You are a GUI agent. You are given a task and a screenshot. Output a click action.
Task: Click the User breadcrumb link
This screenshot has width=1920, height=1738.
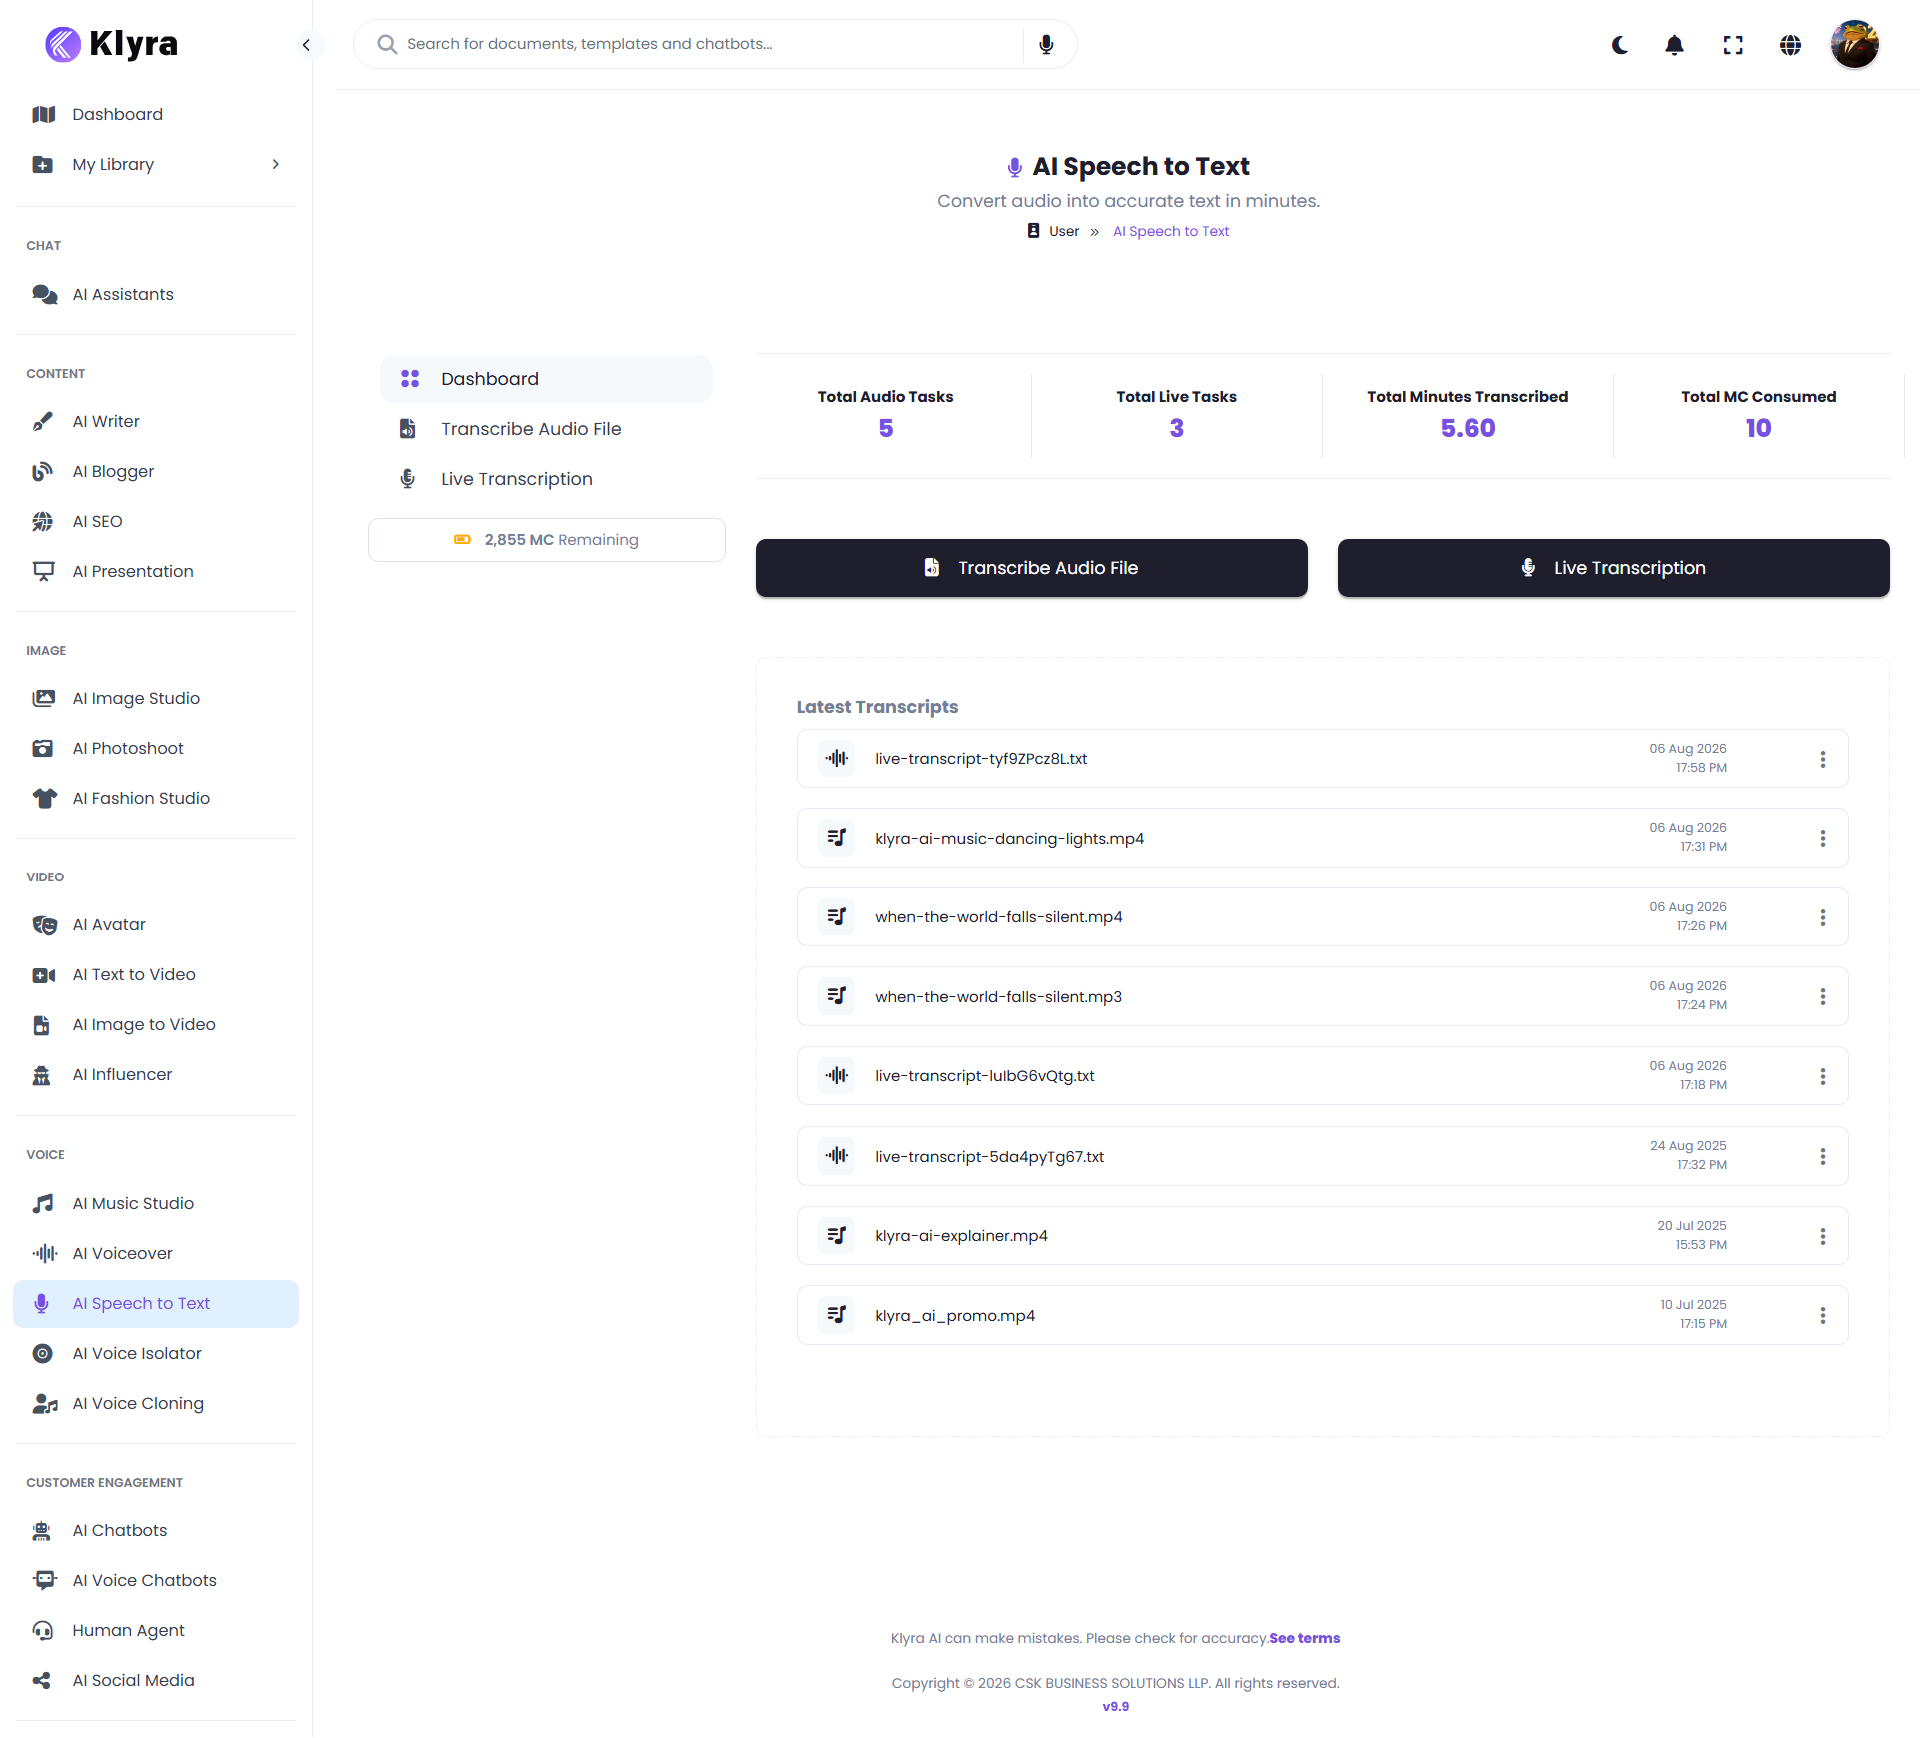[x=1064, y=231]
